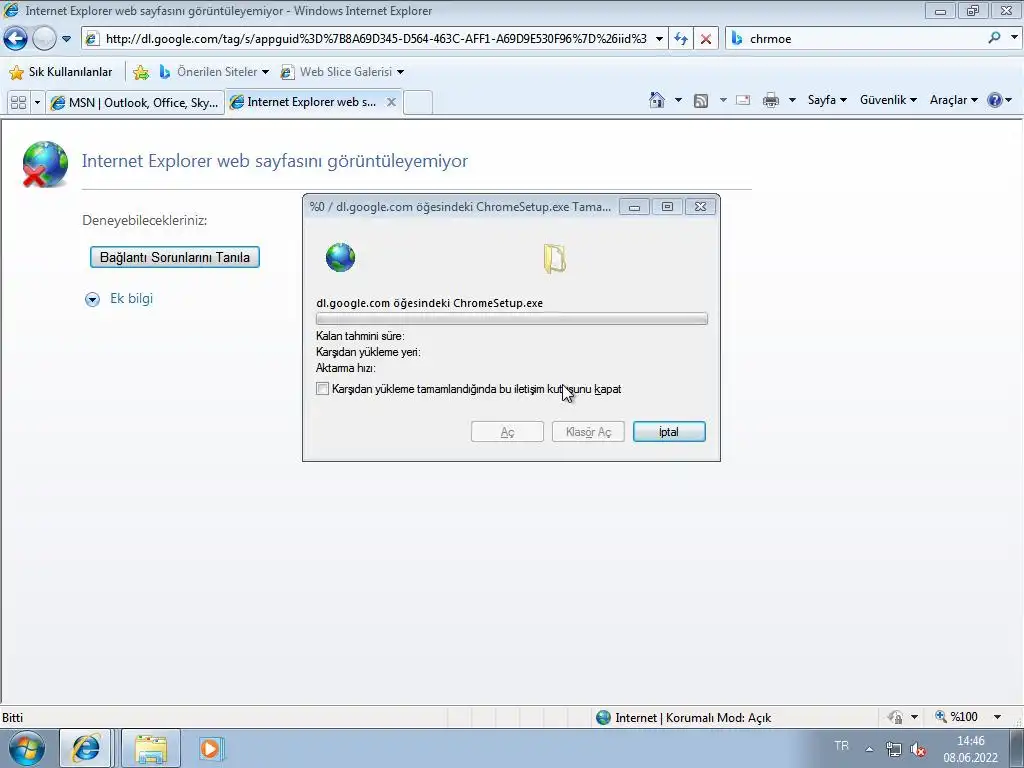Viewport: 1024px width, 768px height.
Task: Maximize the ChromeSetup download dialog
Action: tap(667, 207)
